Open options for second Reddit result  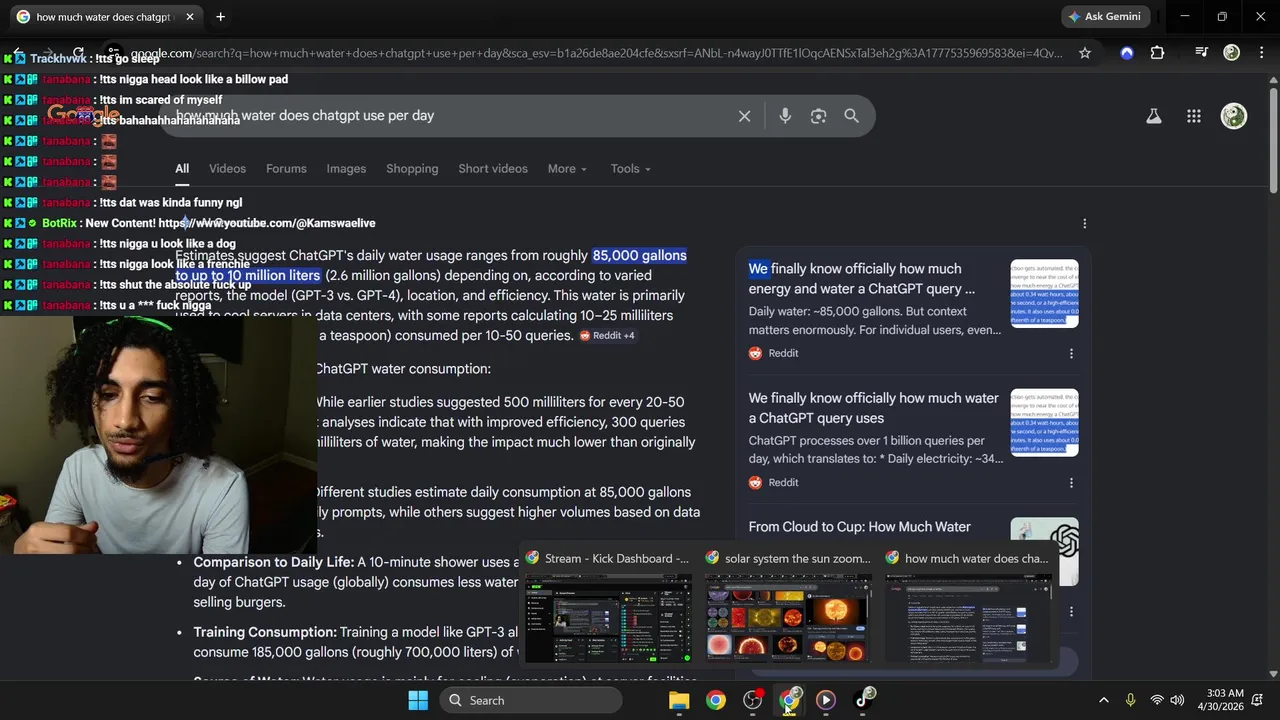[x=1071, y=482]
